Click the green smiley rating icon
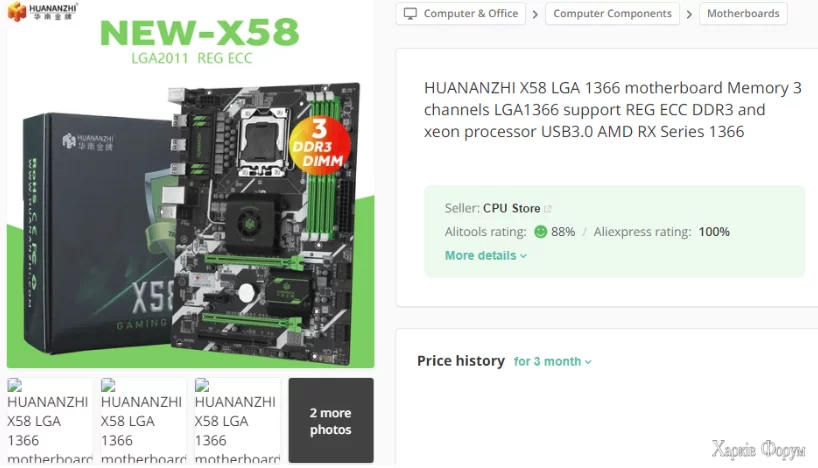The height and width of the screenshot is (468, 818). (540, 232)
